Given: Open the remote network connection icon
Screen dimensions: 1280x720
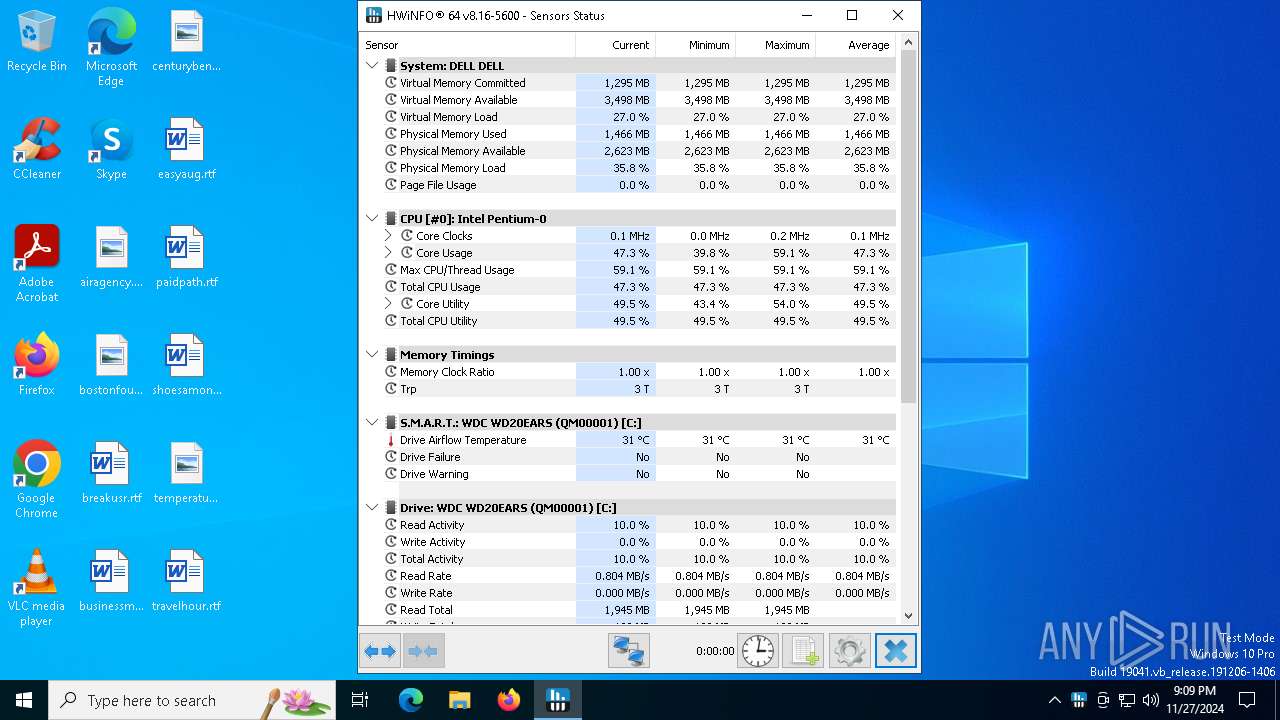Looking at the screenshot, I should coord(629,651).
